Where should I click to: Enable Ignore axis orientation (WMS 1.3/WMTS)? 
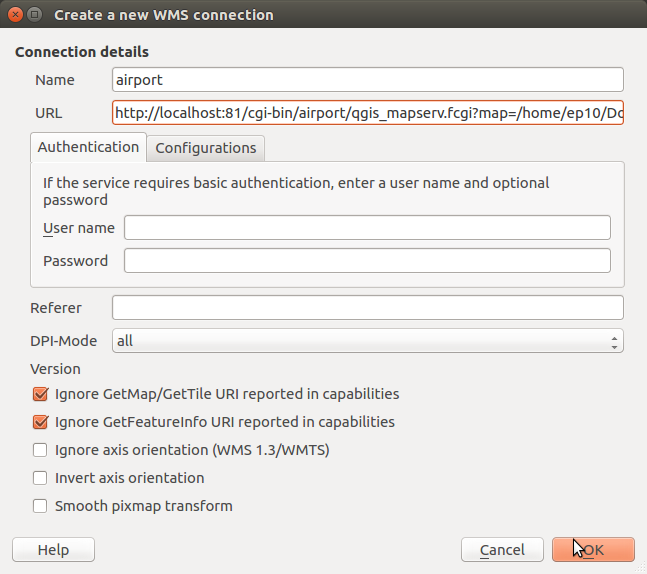click(x=41, y=450)
